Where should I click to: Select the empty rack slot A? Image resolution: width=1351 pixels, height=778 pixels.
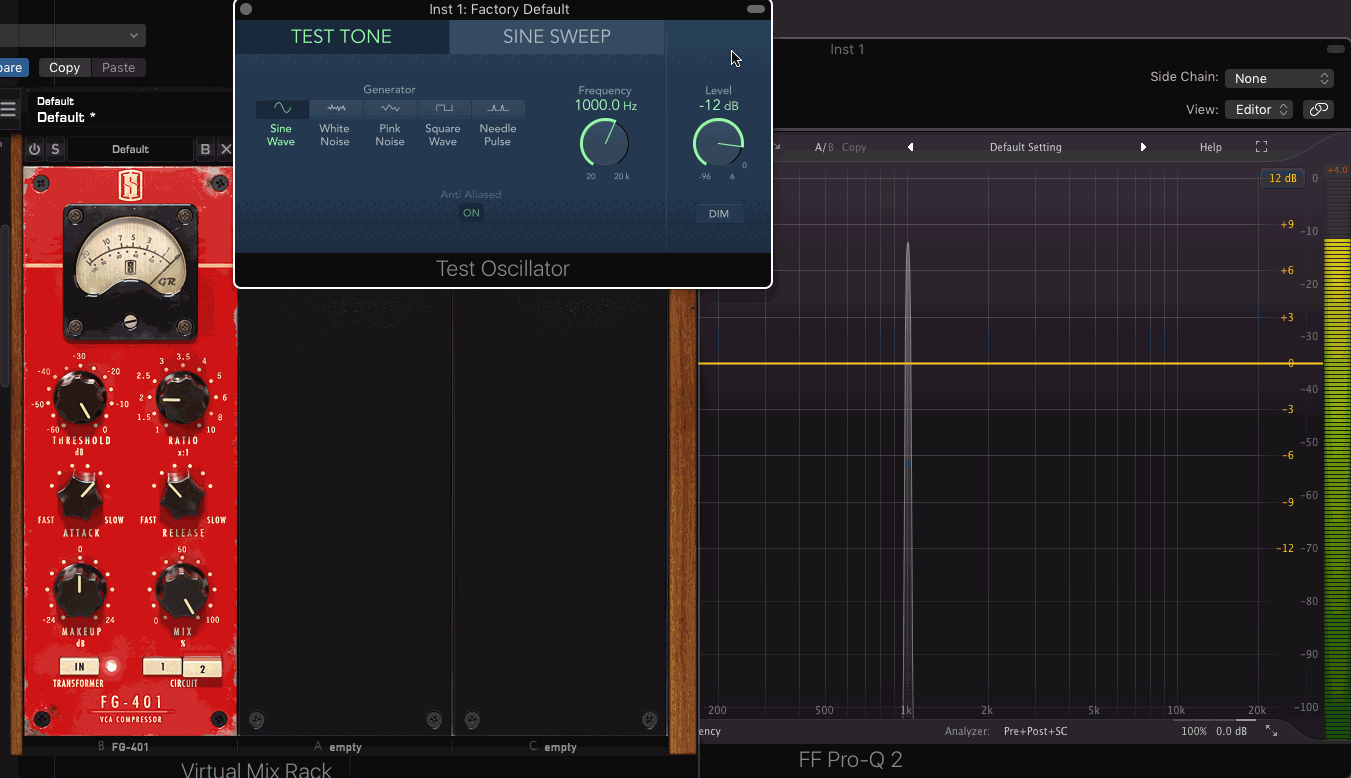[x=338, y=746]
